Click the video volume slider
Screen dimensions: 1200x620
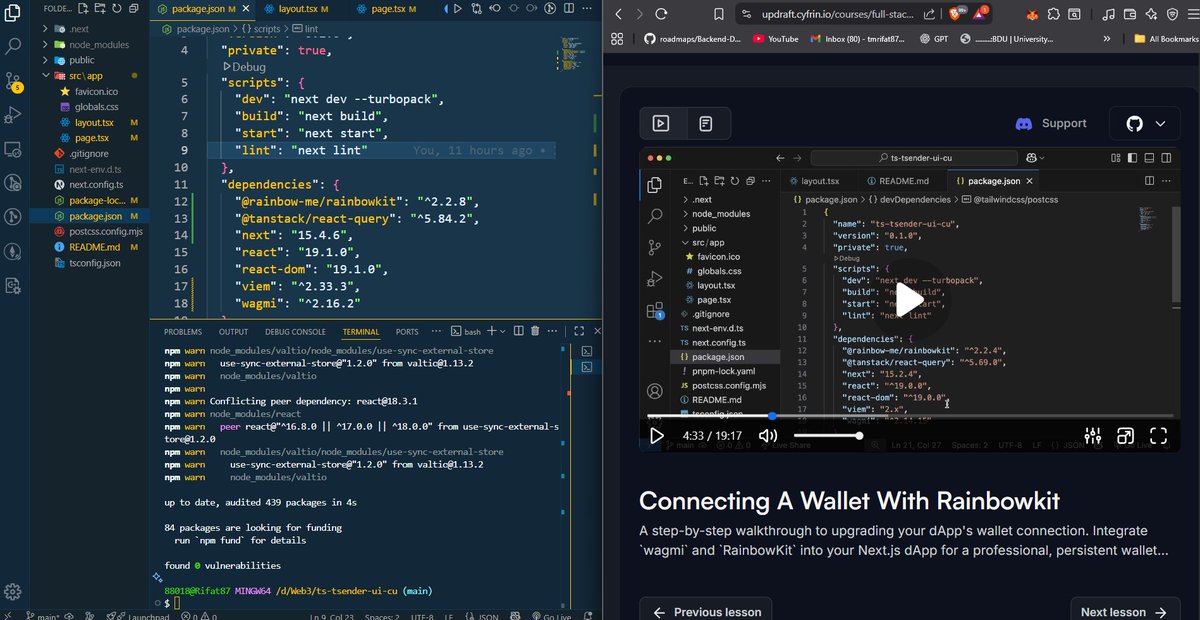click(826, 435)
